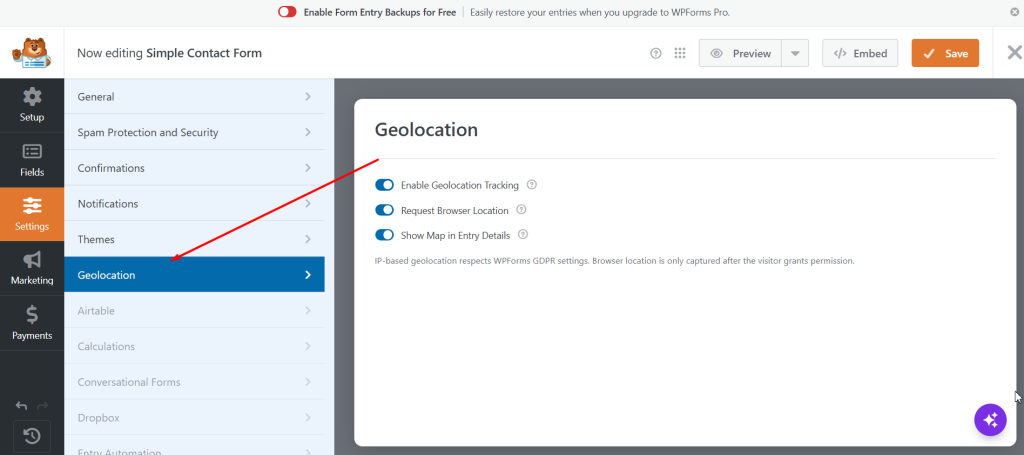This screenshot has height=455, width=1024.
Task: Click the purple AI sparkle assistant button
Action: tap(990, 419)
